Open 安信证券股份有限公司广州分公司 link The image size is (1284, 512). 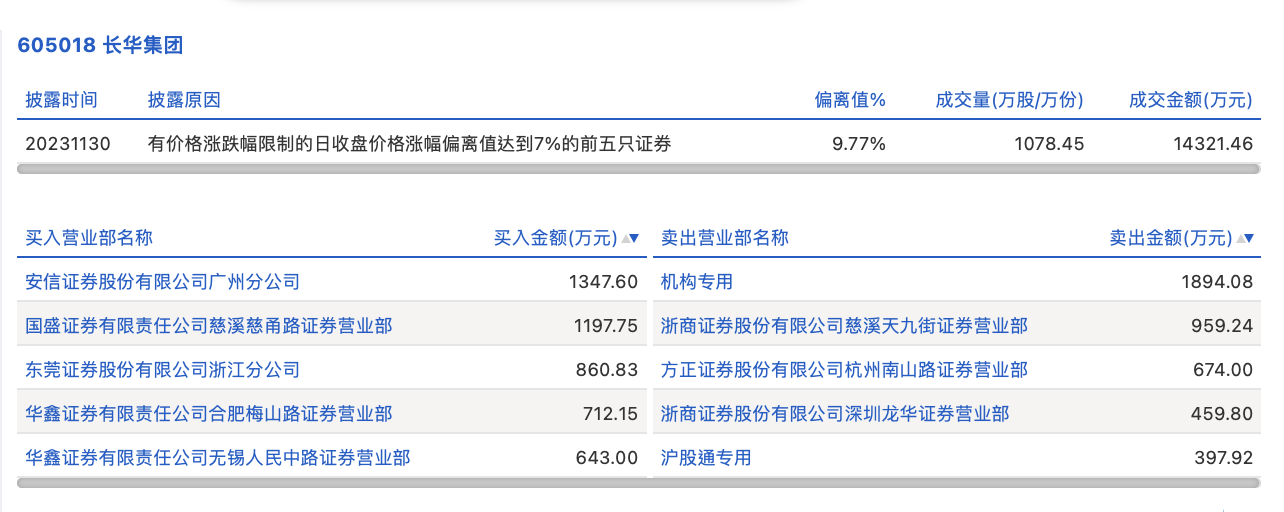[162, 282]
